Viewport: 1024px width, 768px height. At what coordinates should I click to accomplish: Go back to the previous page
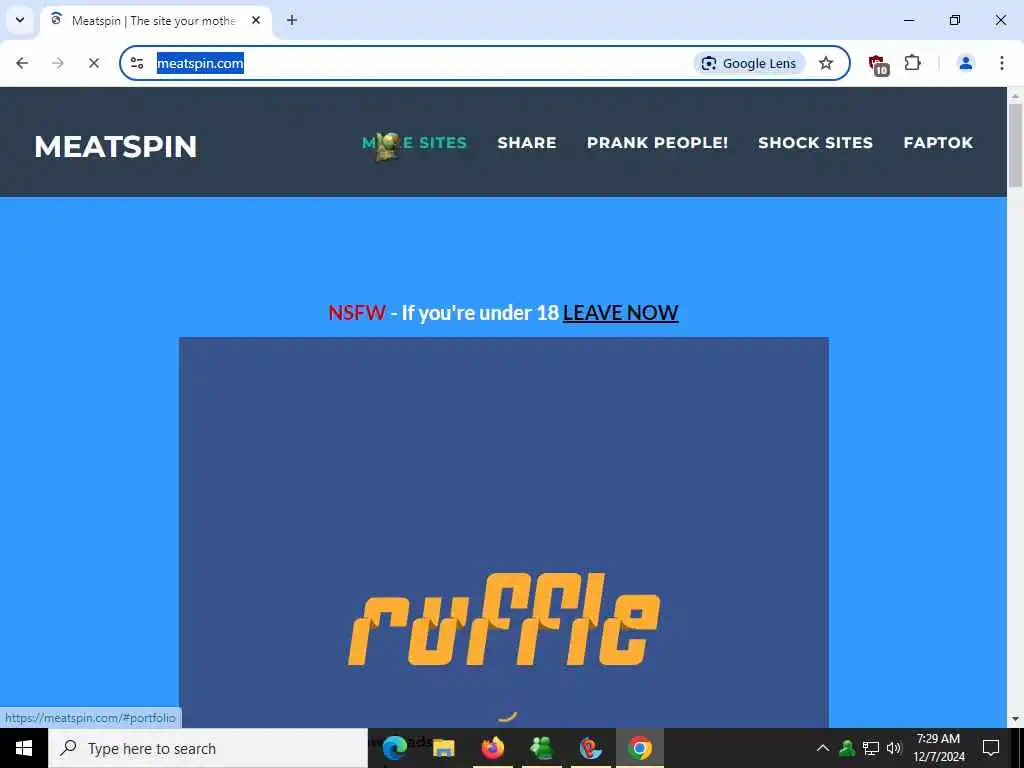[22, 63]
